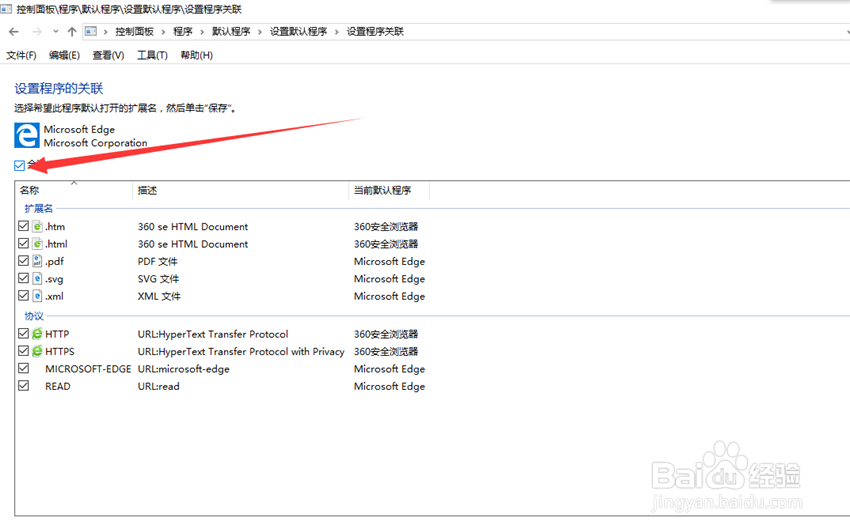Click the READ protocol name
Screen dimensions: 850x532
57,386
